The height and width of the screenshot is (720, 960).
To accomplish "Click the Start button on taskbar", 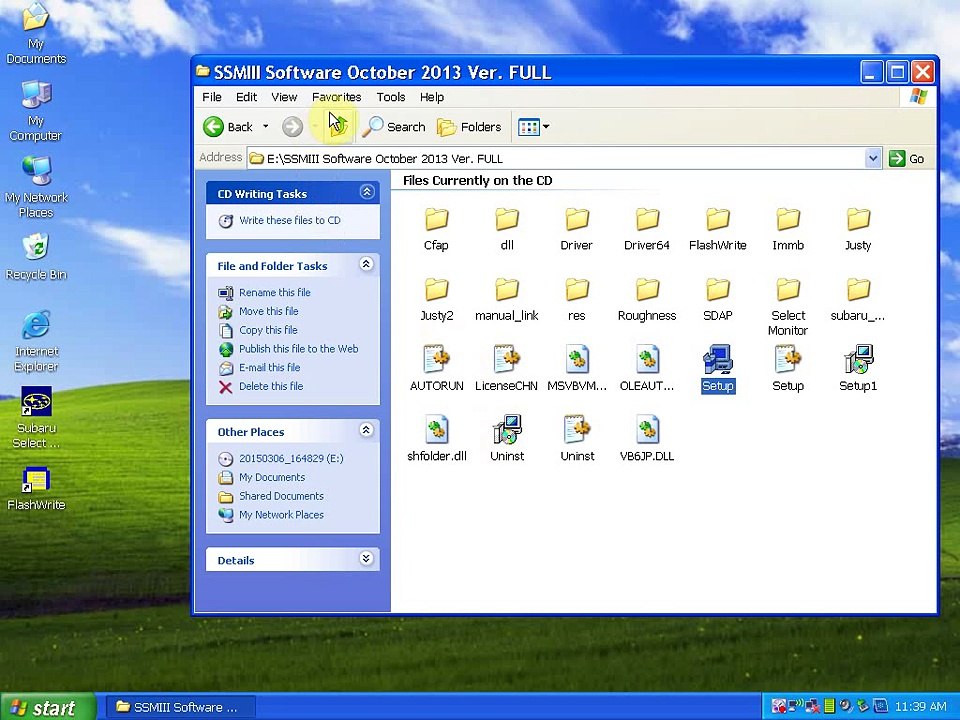I will (44, 707).
